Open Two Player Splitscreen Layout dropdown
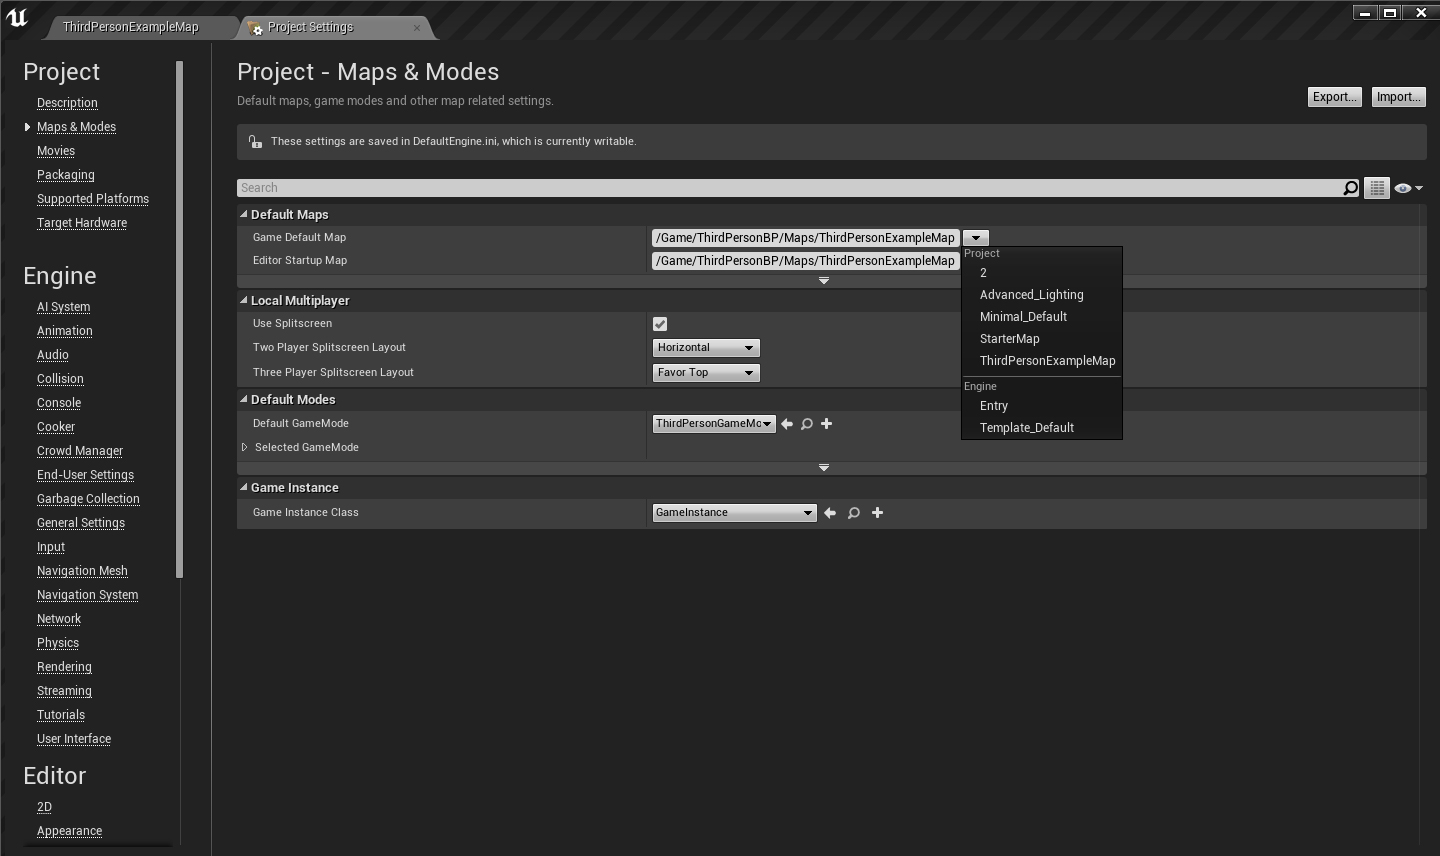 click(x=706, y=348)
